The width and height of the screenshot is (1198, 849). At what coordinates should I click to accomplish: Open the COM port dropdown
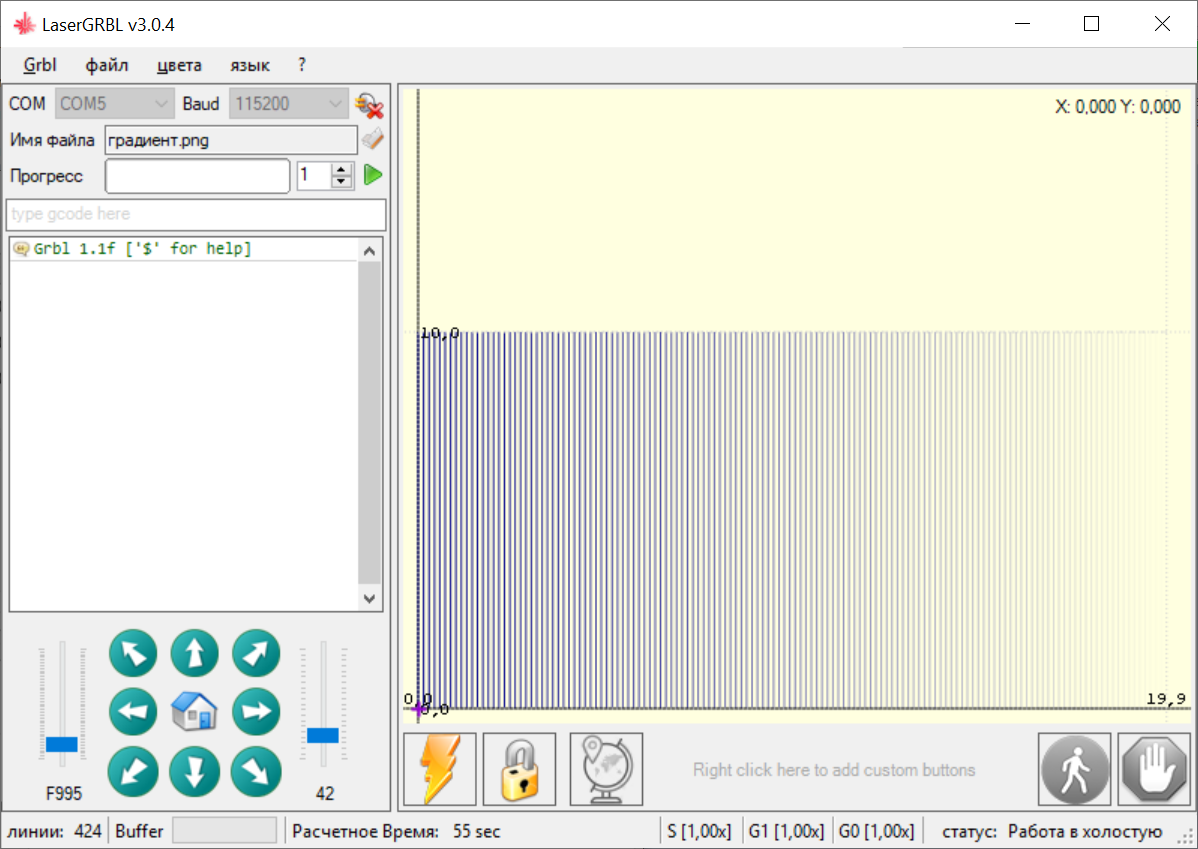(x=160, y=104)
